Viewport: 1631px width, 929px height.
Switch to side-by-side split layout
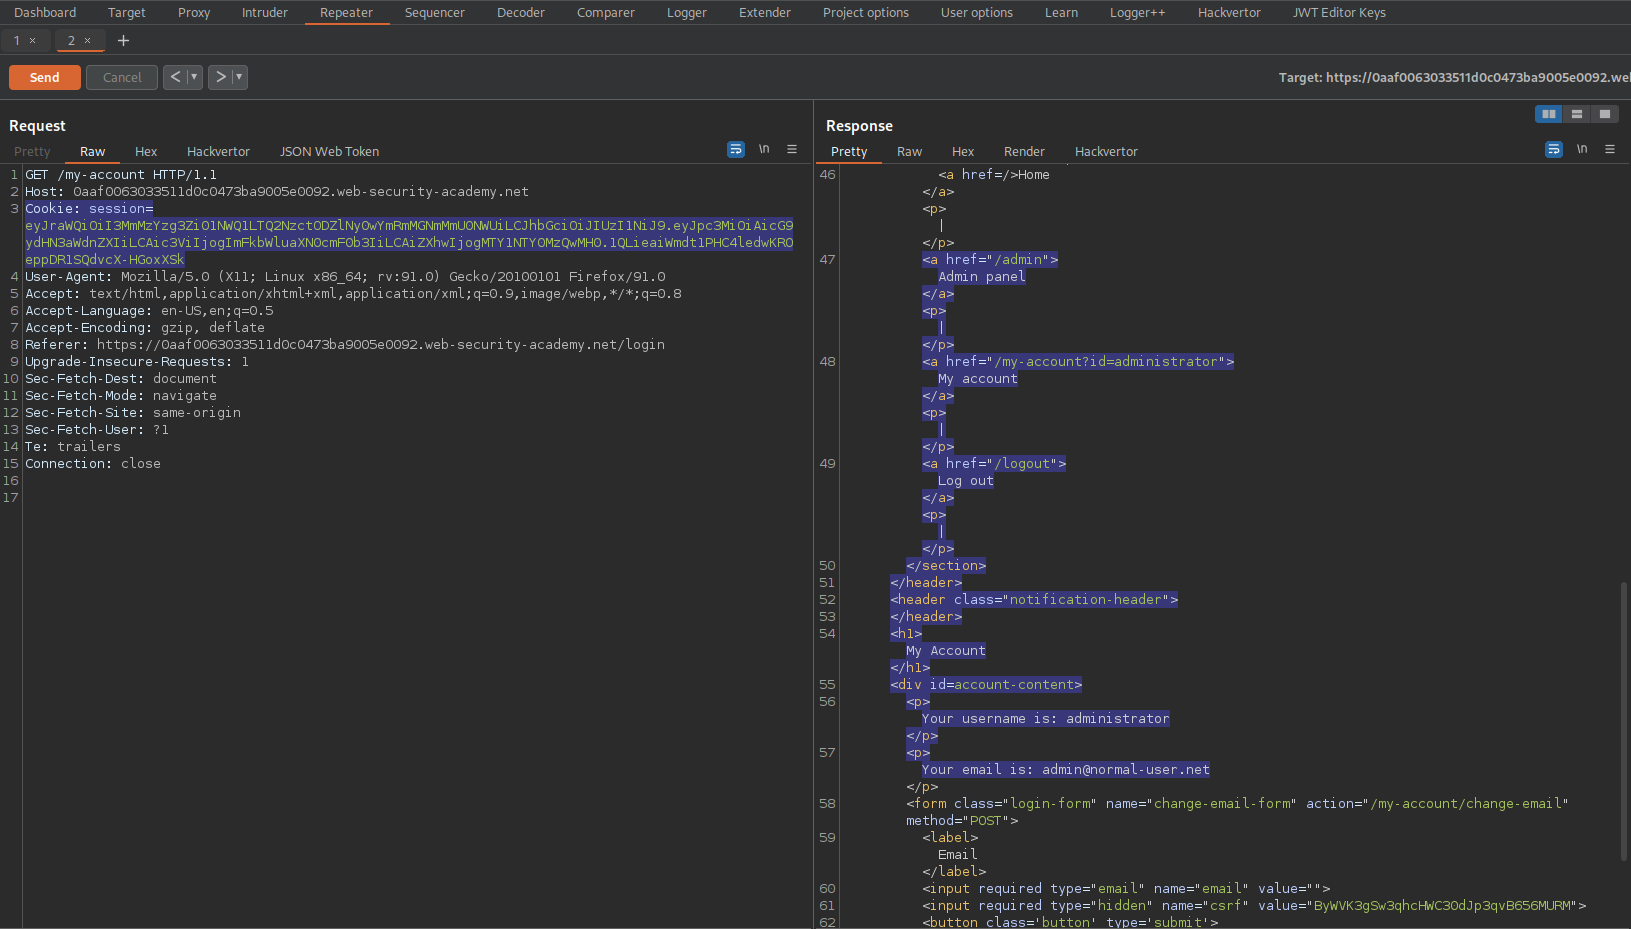click(x=1549, y=114)
